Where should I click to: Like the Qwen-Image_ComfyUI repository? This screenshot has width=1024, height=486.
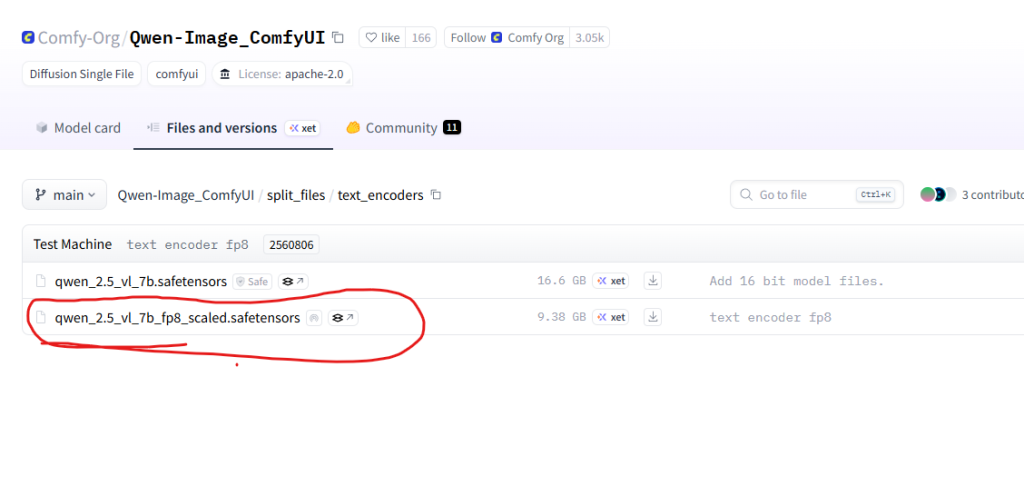(382, 38)
